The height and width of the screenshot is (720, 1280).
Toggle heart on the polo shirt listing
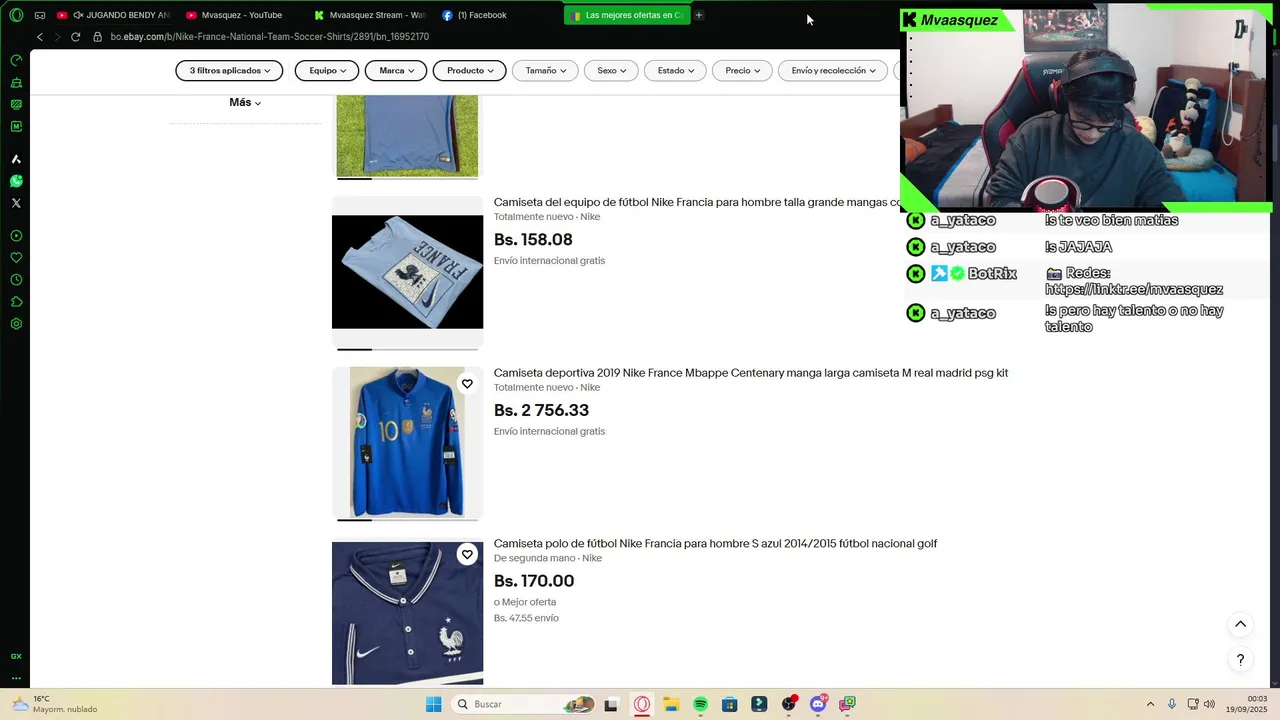coord(467,555)
